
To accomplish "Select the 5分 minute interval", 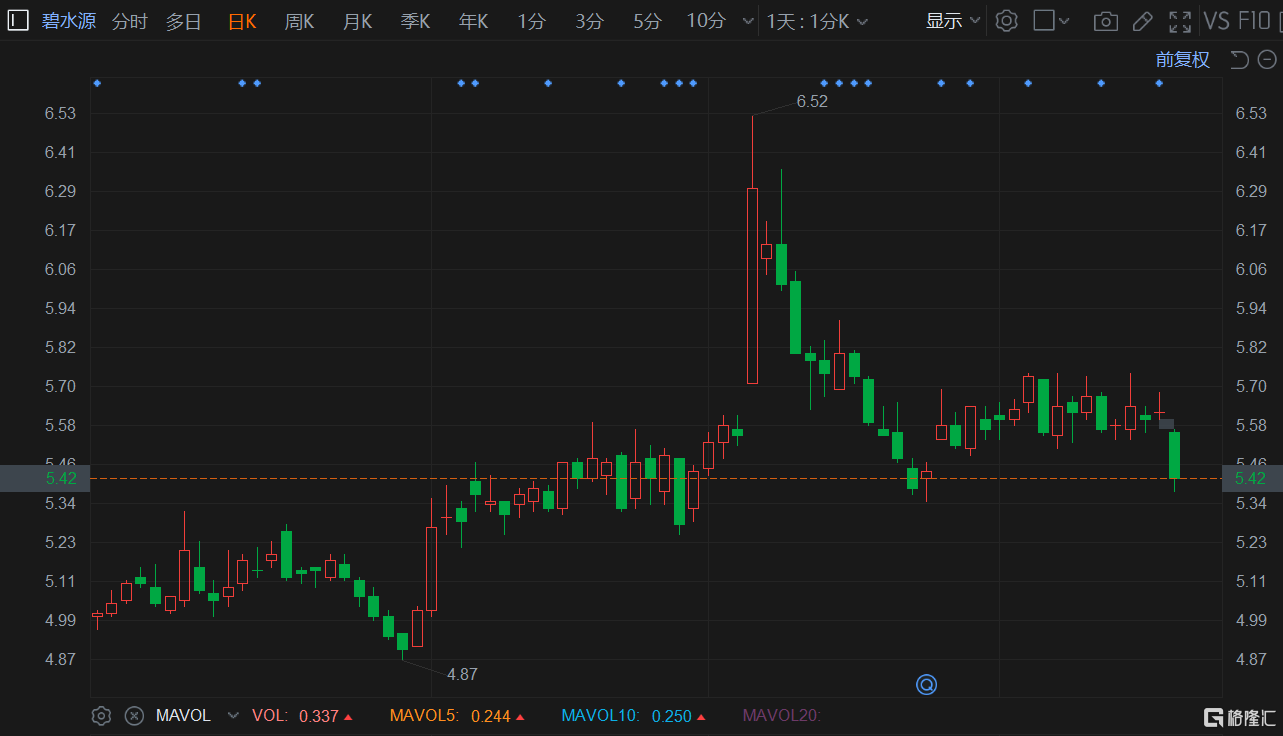I will (647, 21).
